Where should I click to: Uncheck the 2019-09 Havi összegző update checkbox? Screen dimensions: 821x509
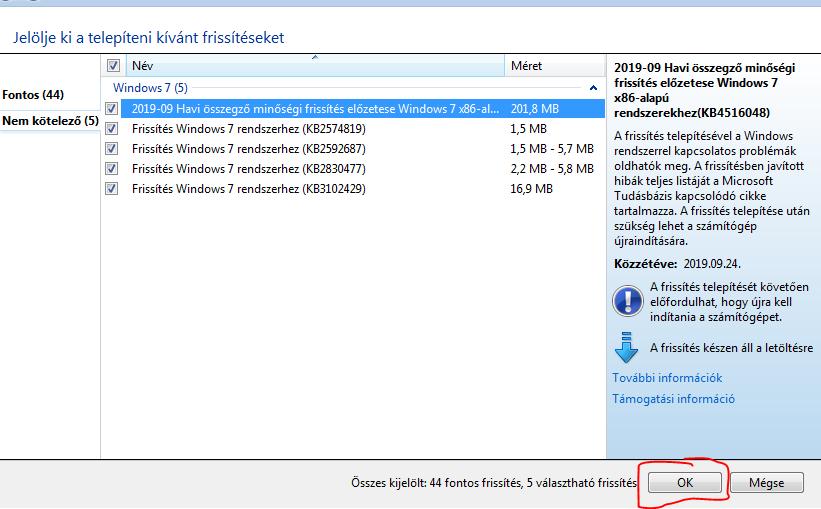pos(112,108)
